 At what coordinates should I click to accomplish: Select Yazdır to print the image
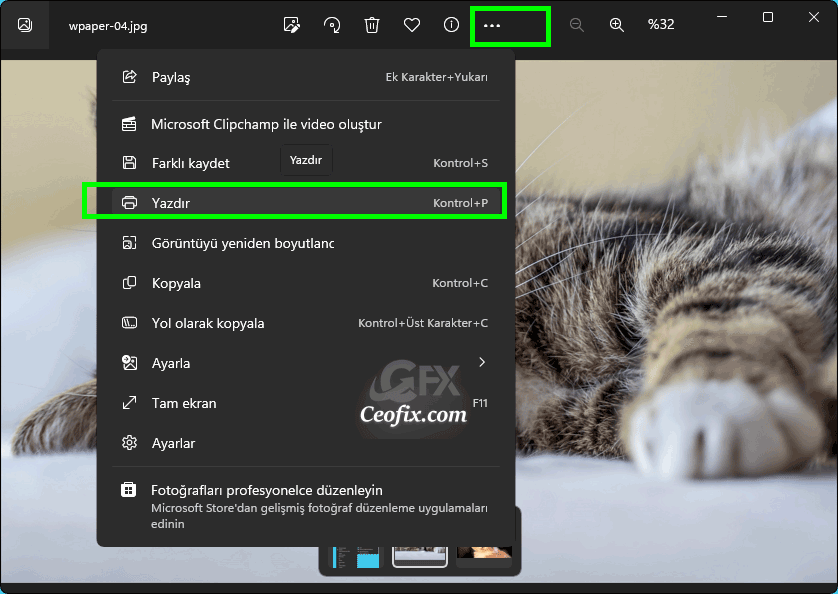click(x=306, y=203)
